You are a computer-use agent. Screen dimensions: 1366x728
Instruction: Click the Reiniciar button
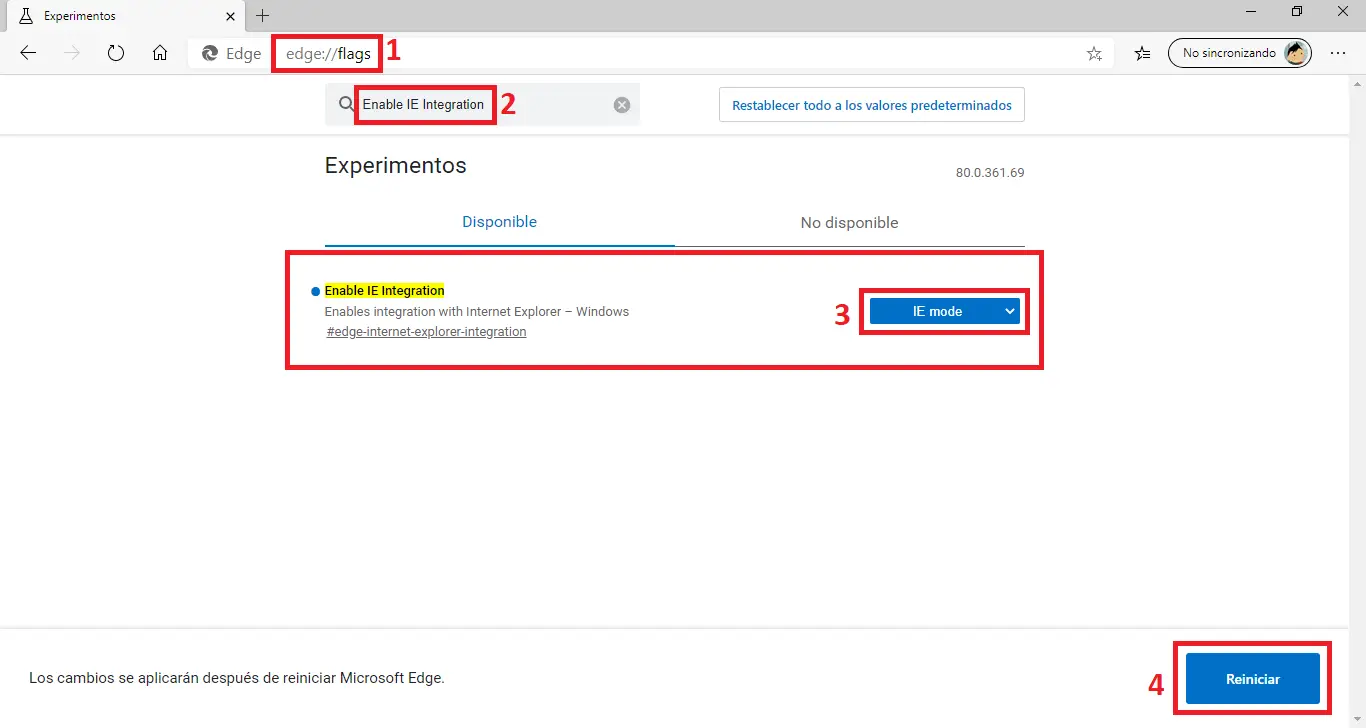point(1252,678)
